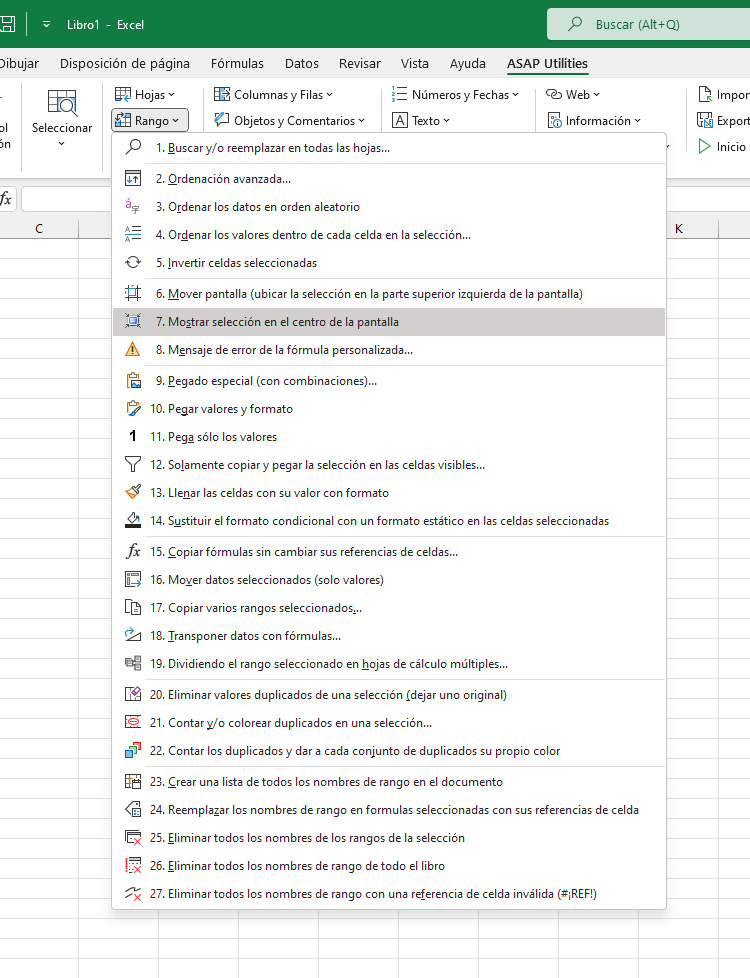Screen dimensions: 750x978
Task: Open the Quick Access Toolbar customize arrow
Action: click(46, 24)
